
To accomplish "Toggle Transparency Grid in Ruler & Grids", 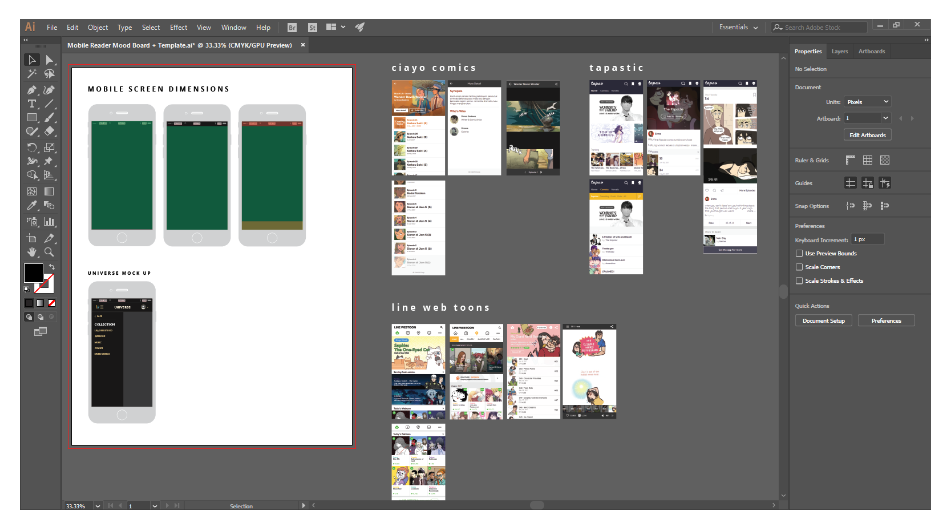I will coord(885,160).
